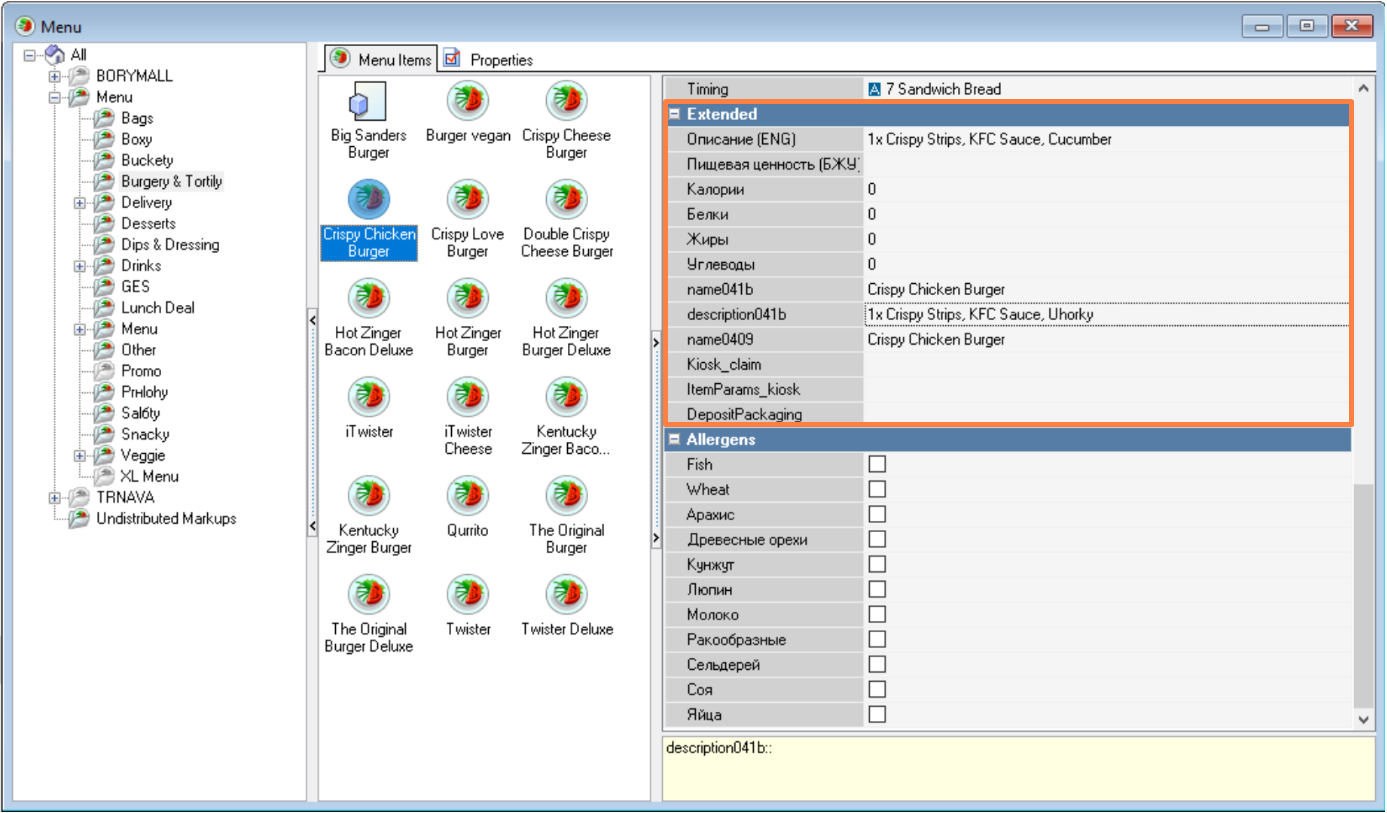The width and height of the screenshot is (1387, 813).
Task: Select The Original Burger icon
Action: (566, 496)
